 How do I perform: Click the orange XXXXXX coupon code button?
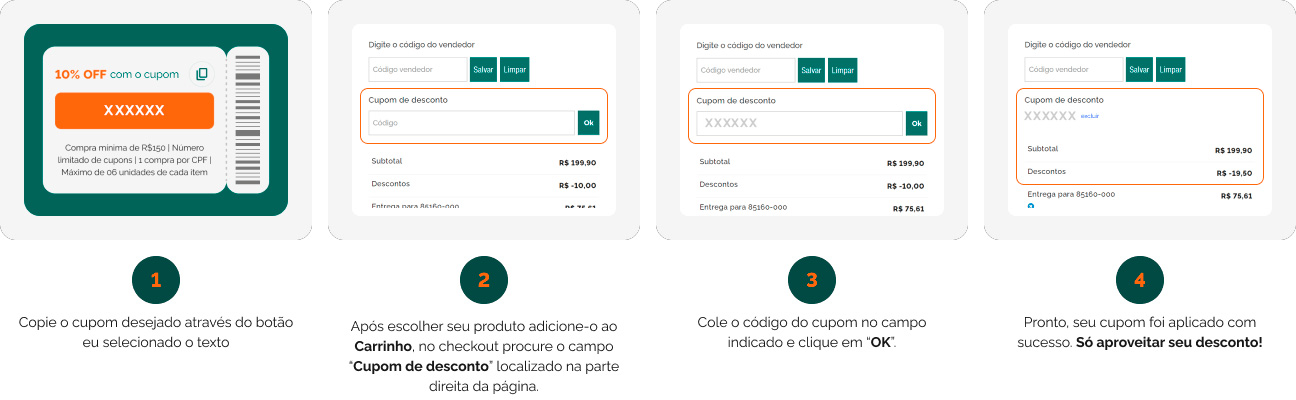point(134,111)
